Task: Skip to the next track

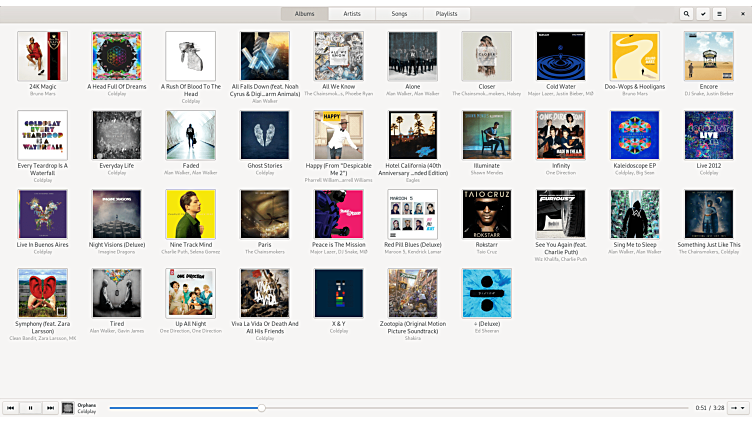Action: click(x=49, y=408)
